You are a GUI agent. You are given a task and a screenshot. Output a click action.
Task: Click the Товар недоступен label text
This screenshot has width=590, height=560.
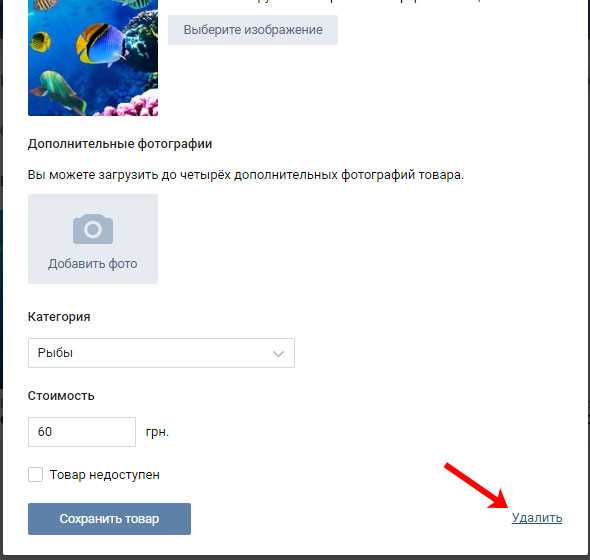click(105, 475)
